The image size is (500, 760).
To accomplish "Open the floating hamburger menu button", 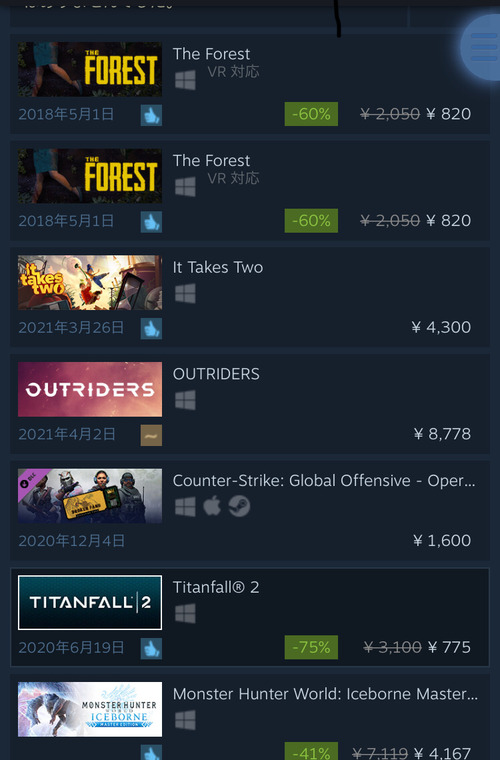I will tap(482, 47).
